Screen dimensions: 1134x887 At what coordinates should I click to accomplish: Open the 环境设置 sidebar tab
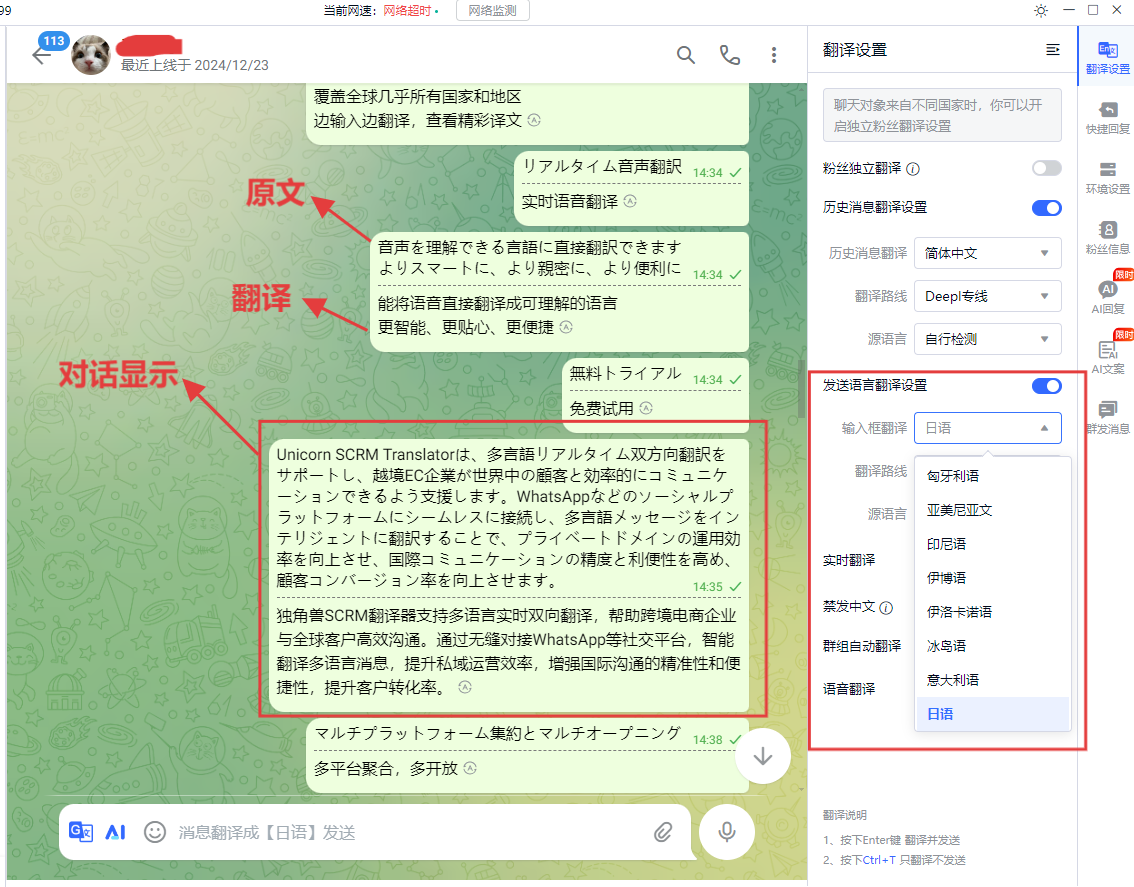click(1107, 177)
